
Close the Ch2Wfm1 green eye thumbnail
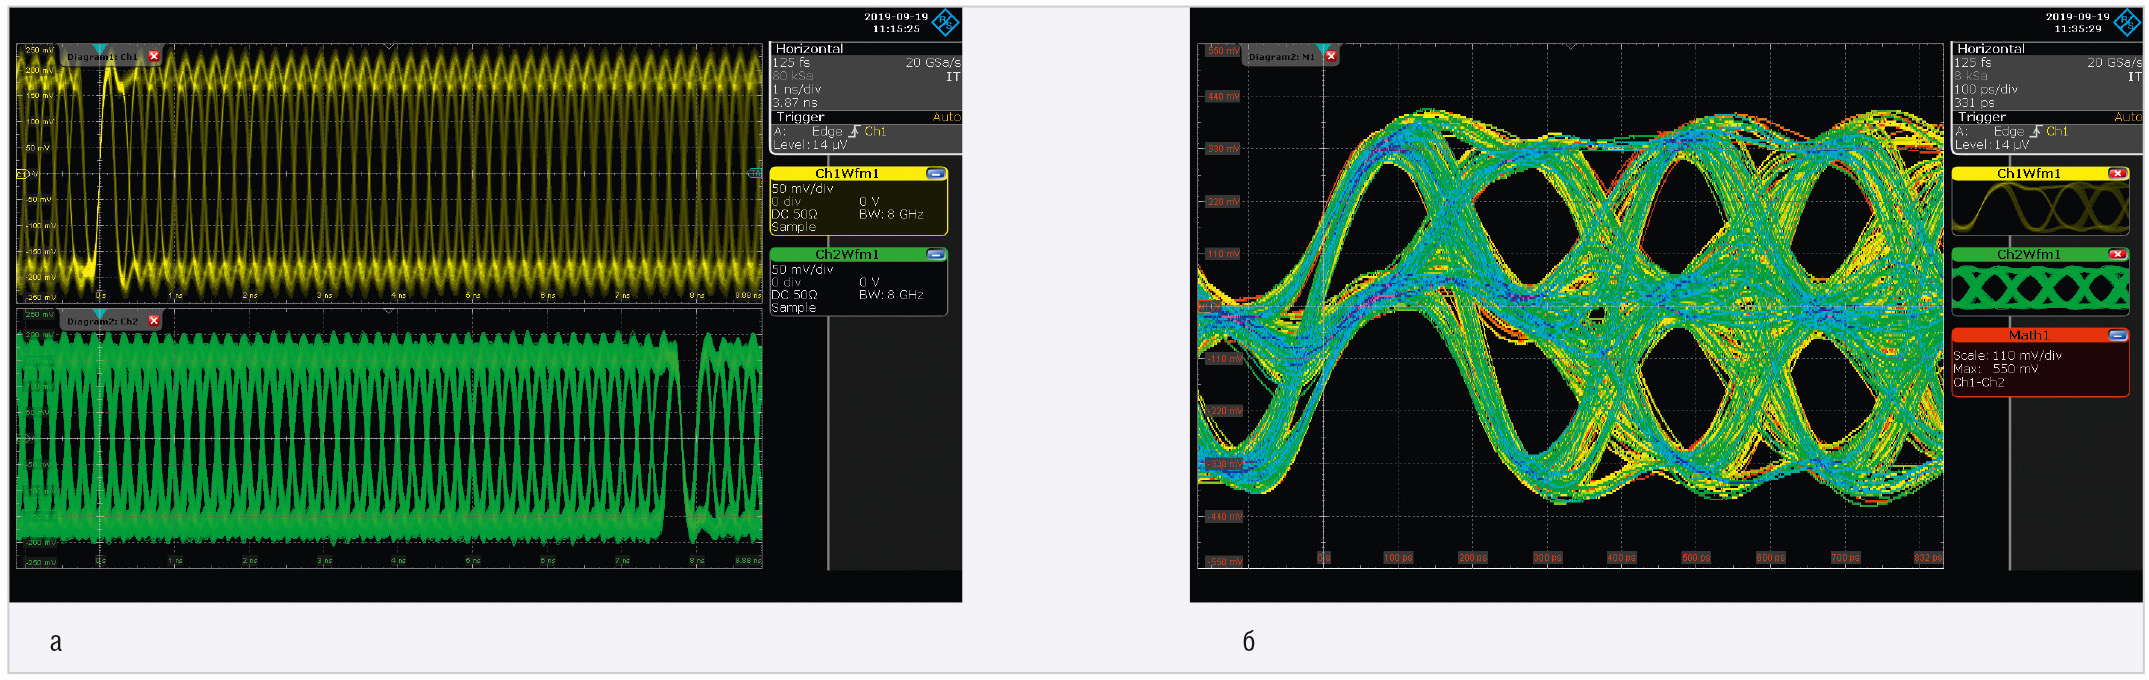[2117, 254]
